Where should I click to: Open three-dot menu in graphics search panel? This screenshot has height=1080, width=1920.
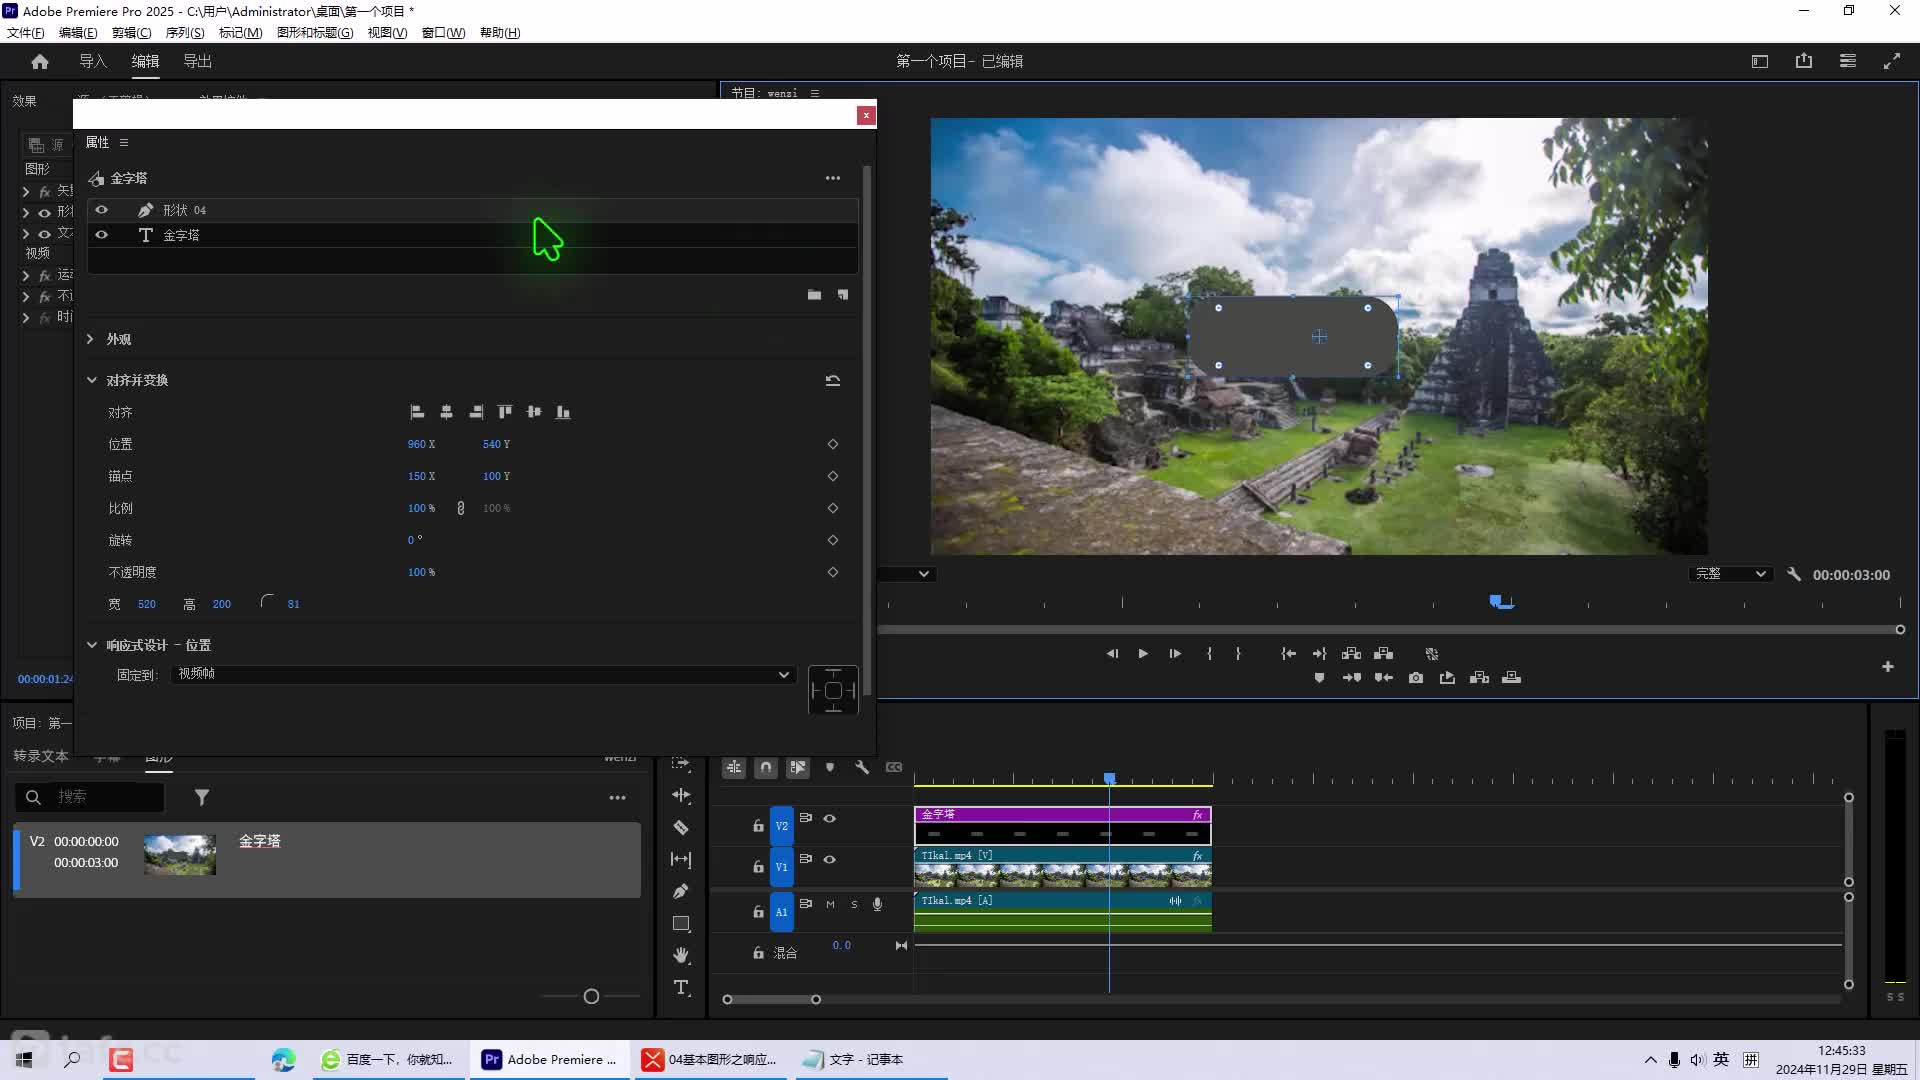coord(618,797)
